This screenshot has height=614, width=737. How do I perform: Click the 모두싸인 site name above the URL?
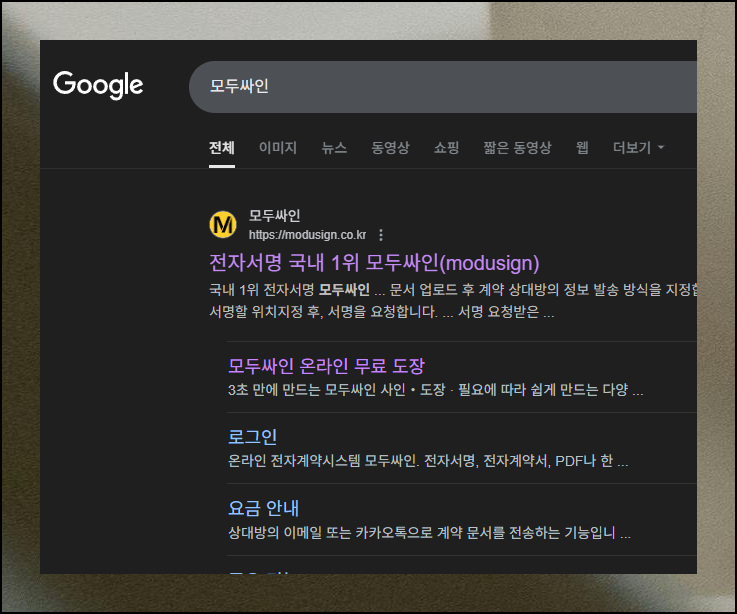coord(274,216)
